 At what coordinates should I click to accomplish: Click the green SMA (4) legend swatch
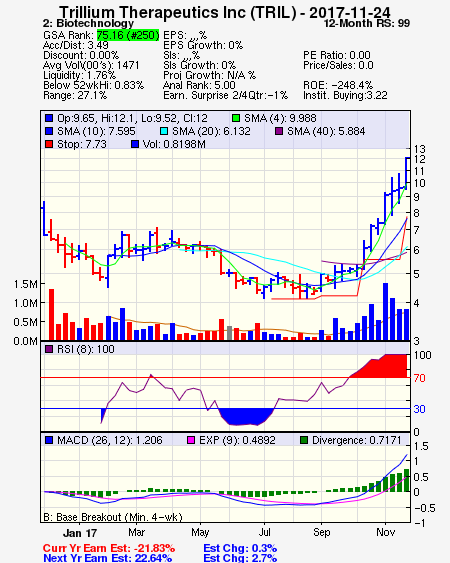pyautogui.click(x=236, y=118)
